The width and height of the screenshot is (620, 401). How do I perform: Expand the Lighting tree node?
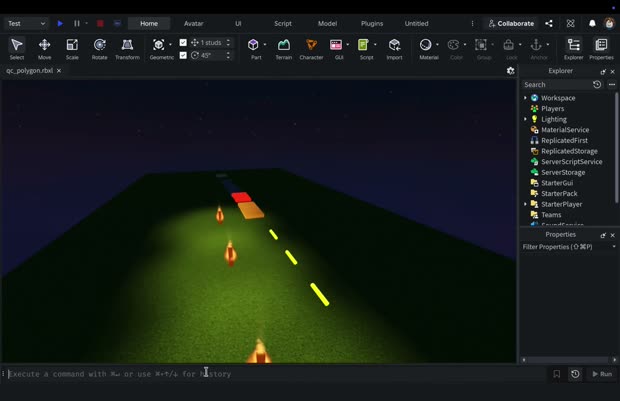[x=525, y=119]
